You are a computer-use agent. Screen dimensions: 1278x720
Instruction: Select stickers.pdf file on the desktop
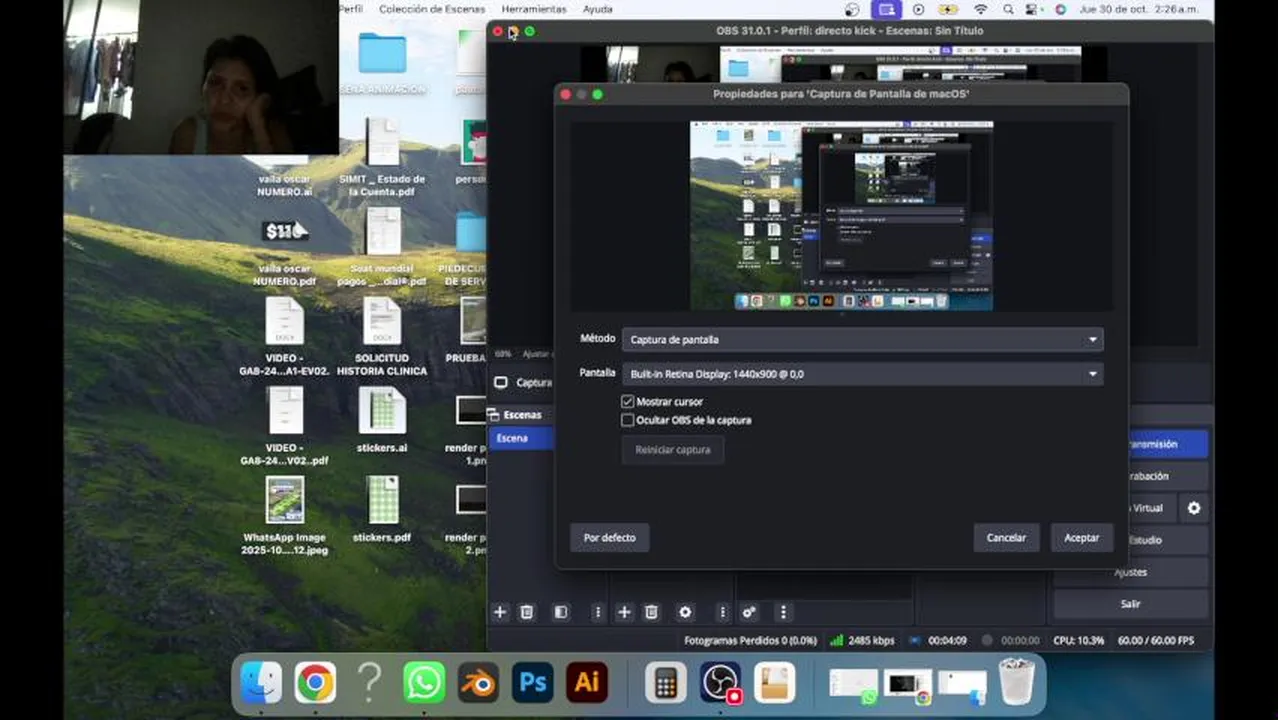coord(382,509)
